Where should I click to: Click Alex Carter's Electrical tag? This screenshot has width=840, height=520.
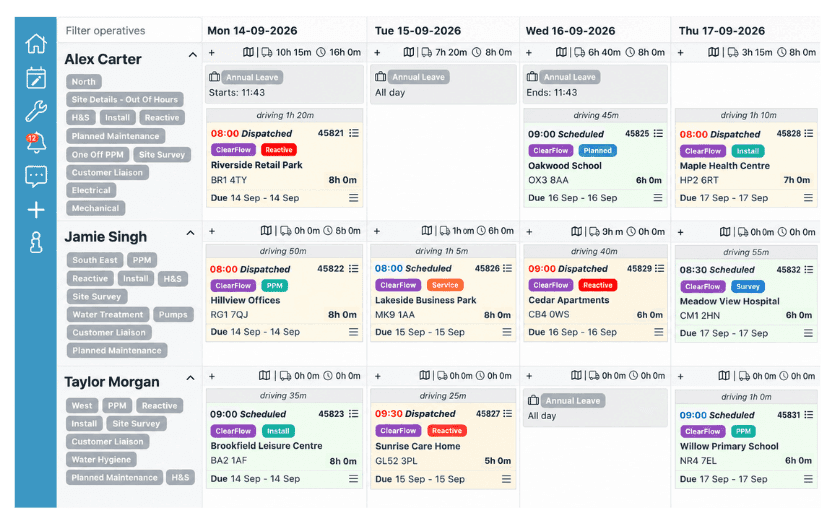tap(91, 190)
